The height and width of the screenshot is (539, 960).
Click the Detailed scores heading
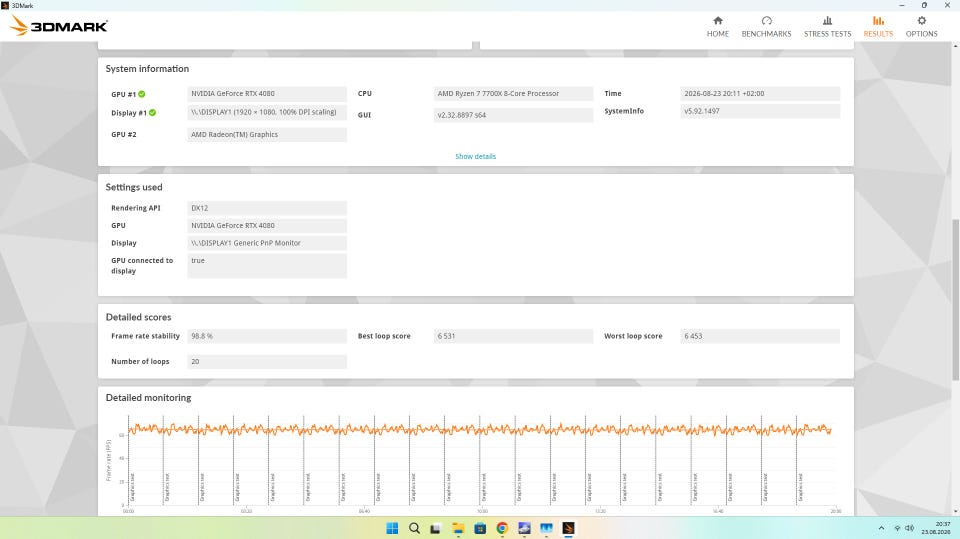coord(138,317)
